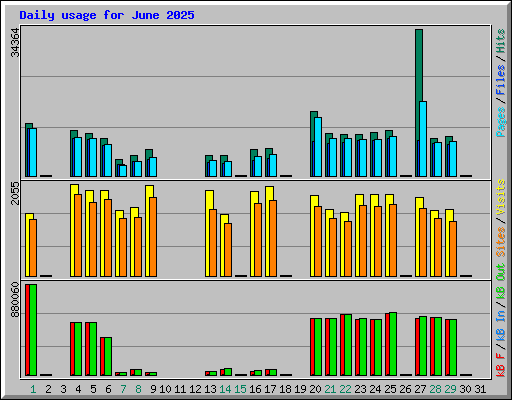Click the "Hits" legend label
Image resolution: width=512 pixels, height=400 pixels.
pyautogui.click(x=501, y=41)
